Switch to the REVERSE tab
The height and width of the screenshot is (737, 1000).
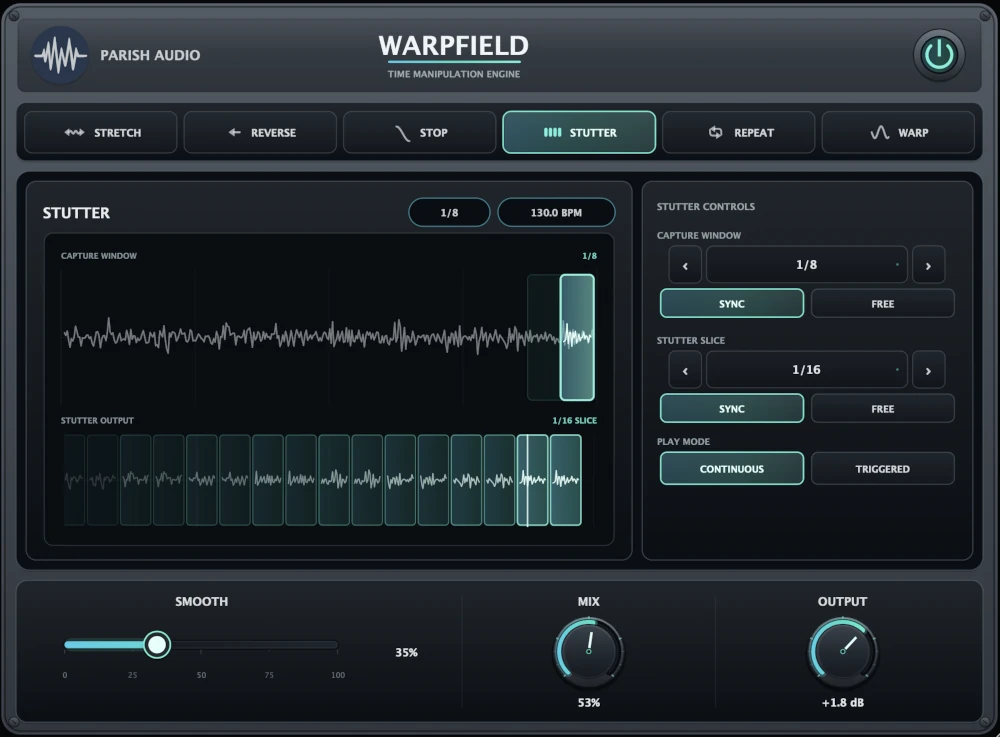(260, 133)
